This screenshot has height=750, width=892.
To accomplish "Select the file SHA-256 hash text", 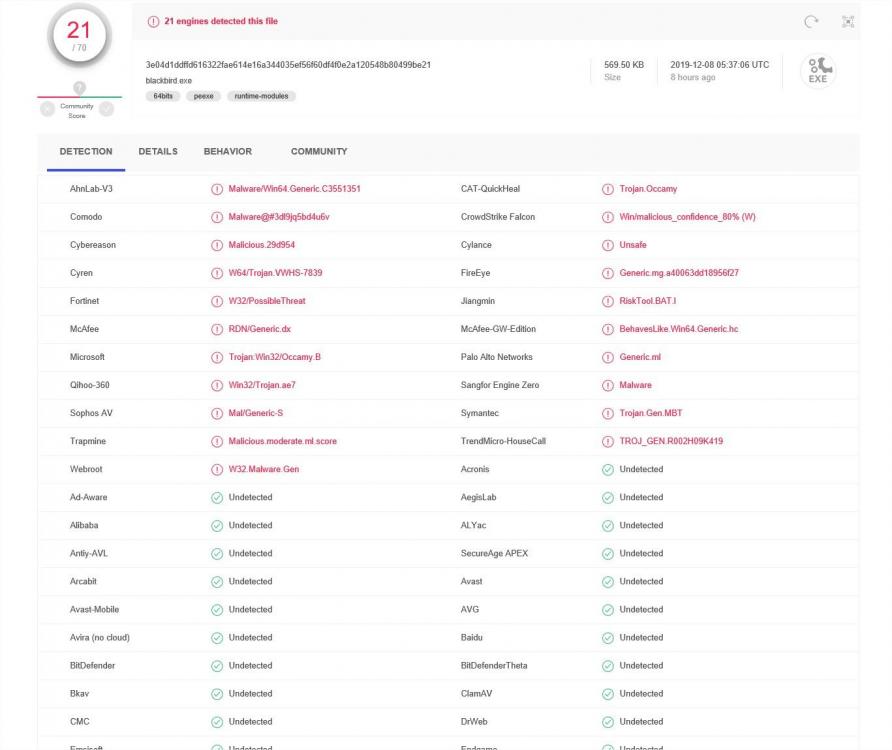I will click(x=288, y=65).
